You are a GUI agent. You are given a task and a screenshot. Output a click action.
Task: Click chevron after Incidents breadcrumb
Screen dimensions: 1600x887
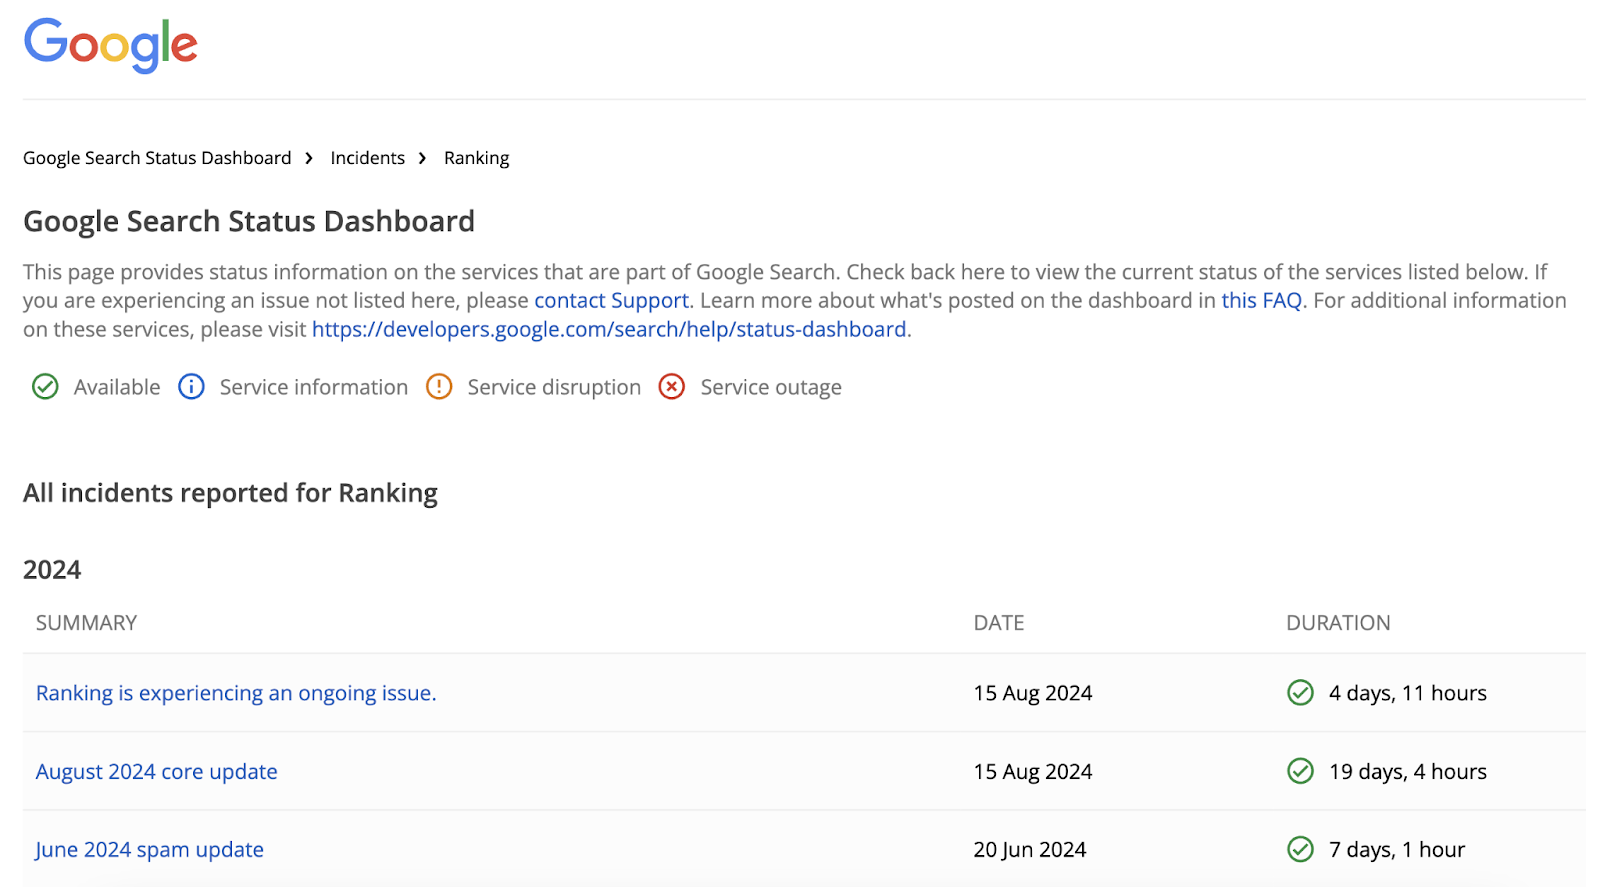pyautogui.click(x=422, y=158)
